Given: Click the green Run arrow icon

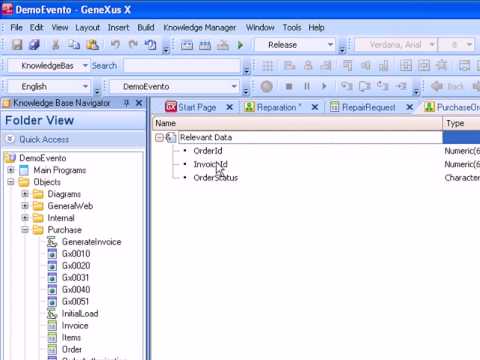Looking at the screenshot, I should point(240,45).
